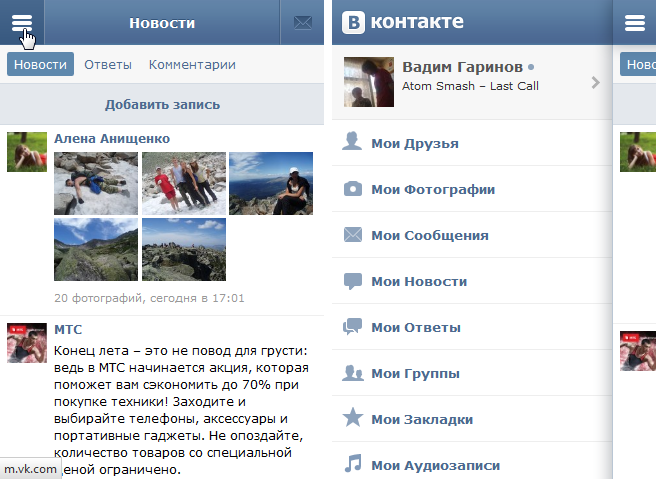Open Мои Сообщения menu item
Screen dimensions: 656x479
point(472,235)
